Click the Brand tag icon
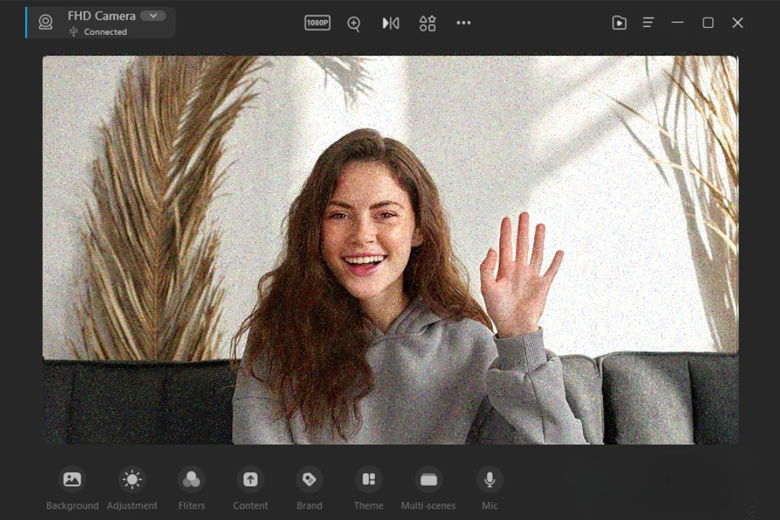Screen dimensions: 780x520 tap(309, 480)
